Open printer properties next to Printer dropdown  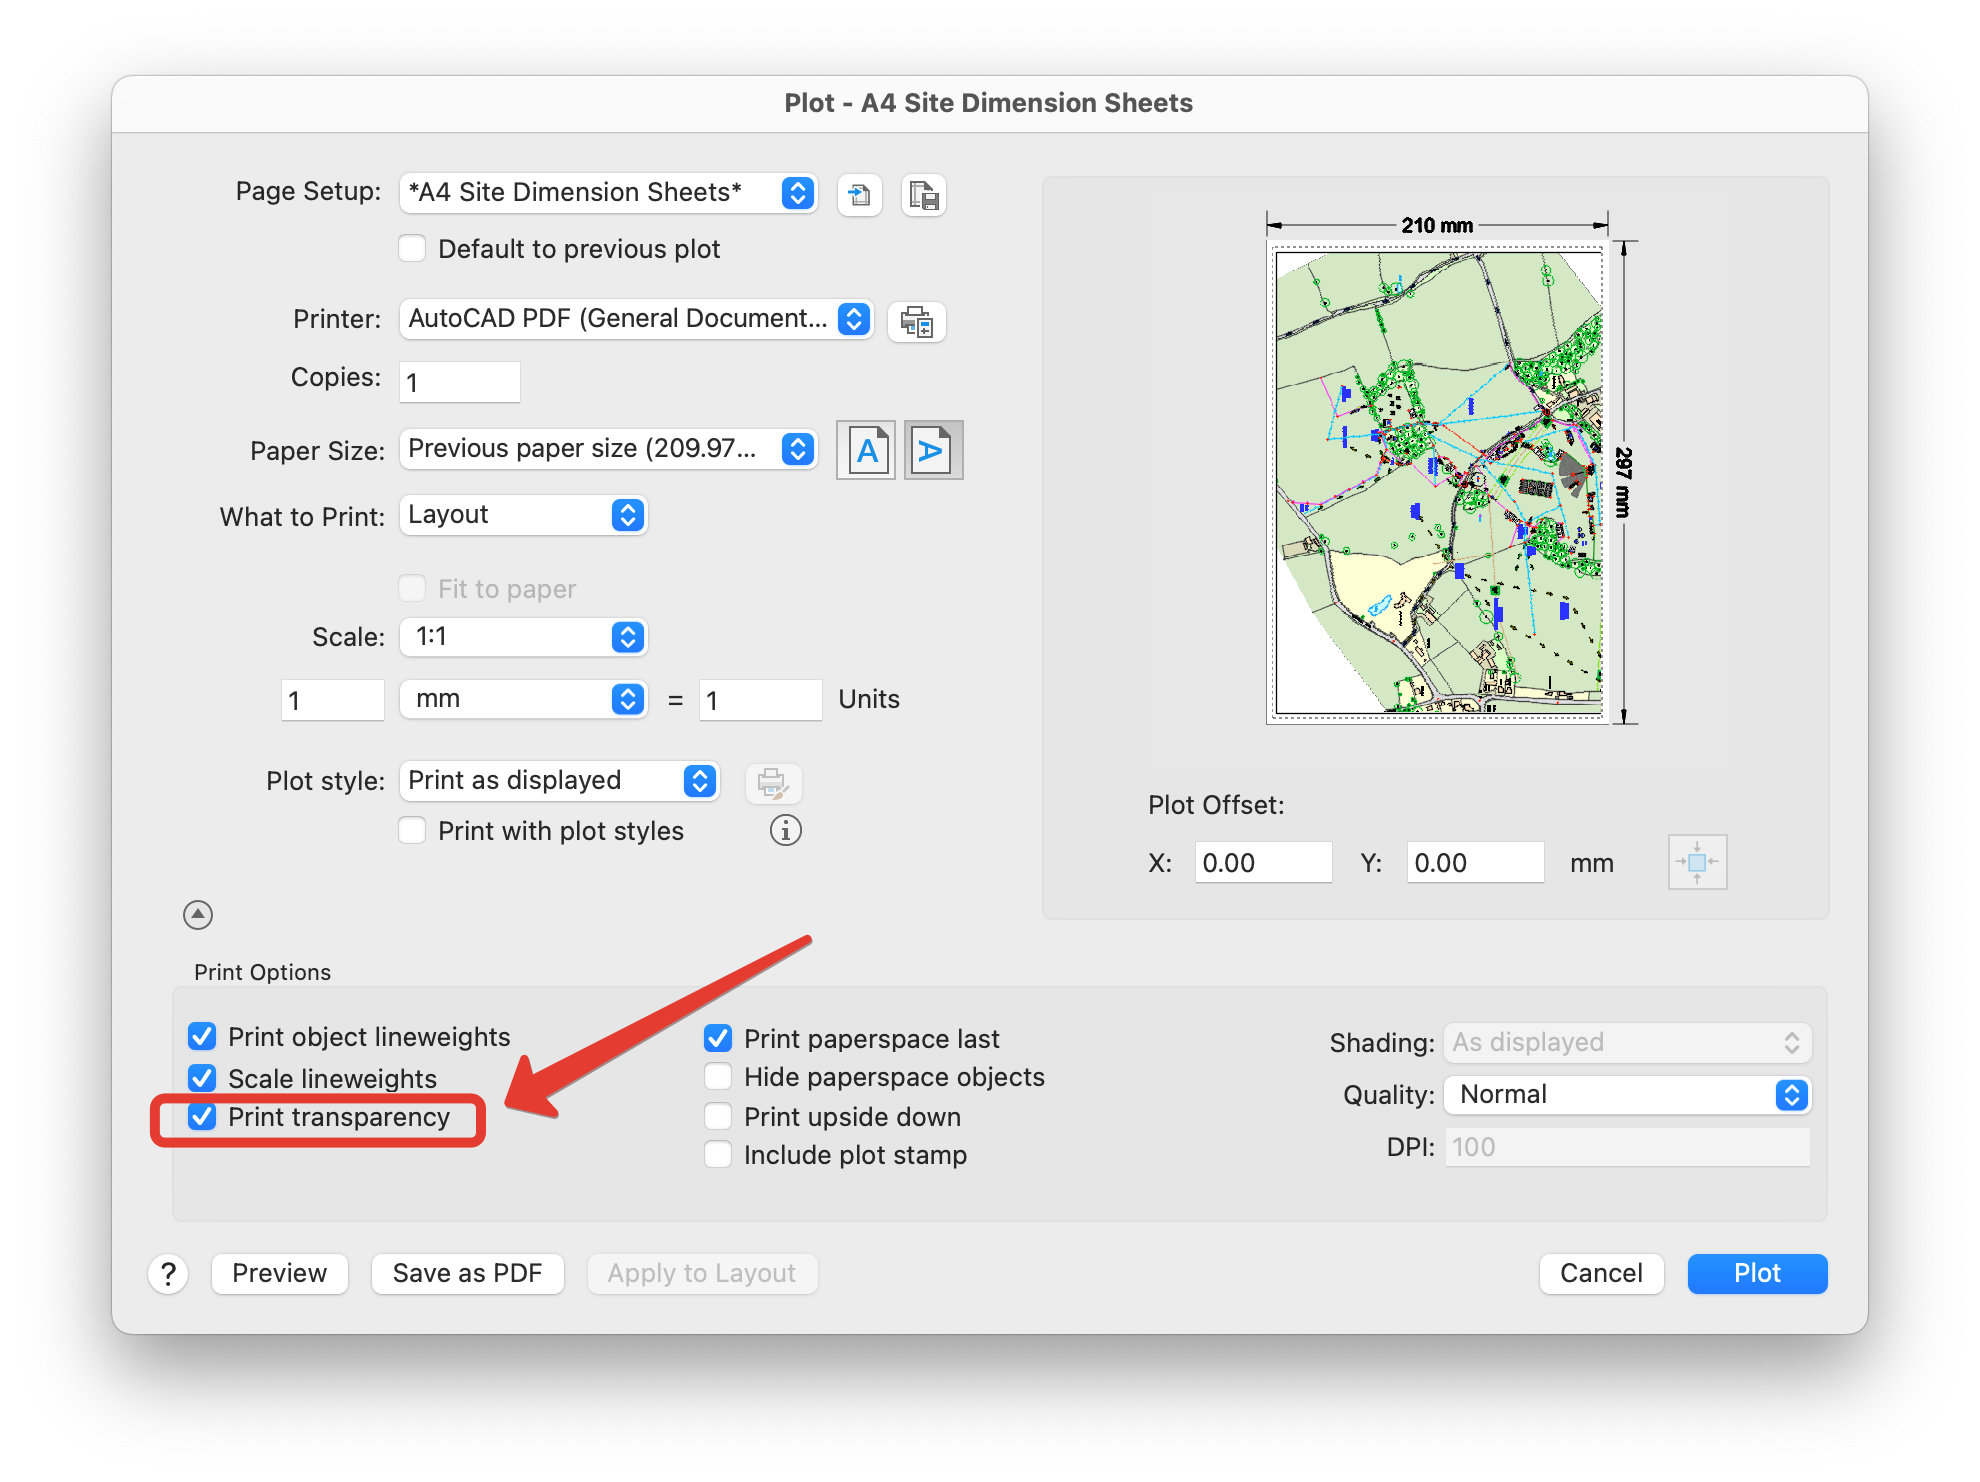tap(916, 321)
